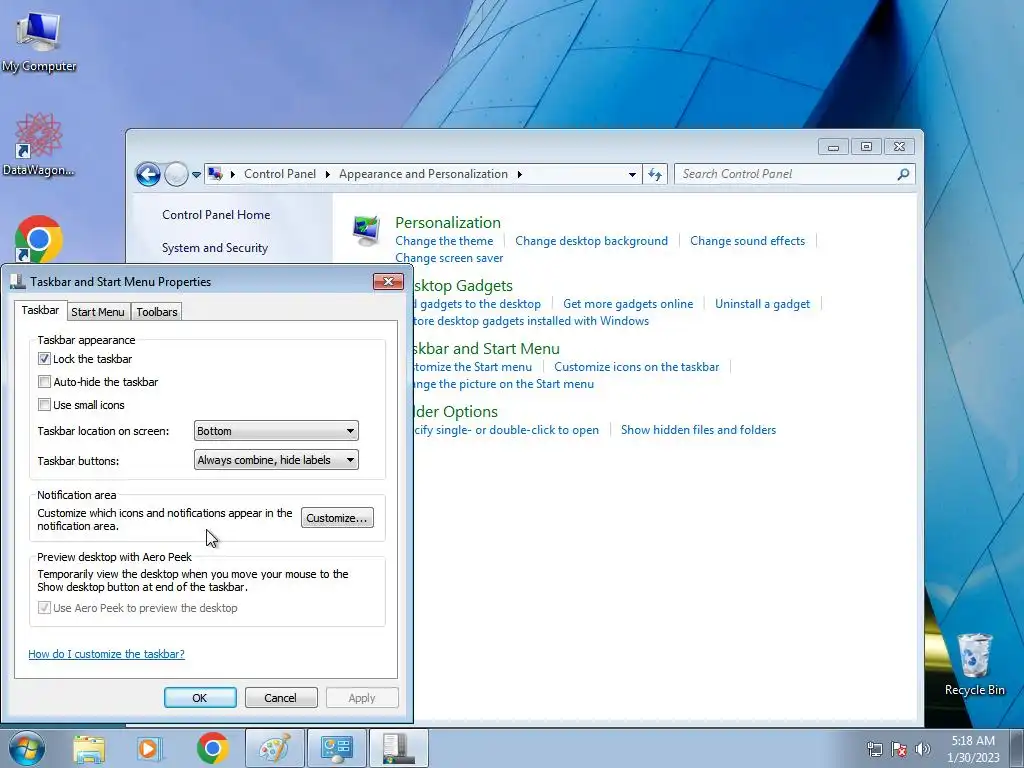
Task: Switch to the Taskbar tab
Action: 40,310
